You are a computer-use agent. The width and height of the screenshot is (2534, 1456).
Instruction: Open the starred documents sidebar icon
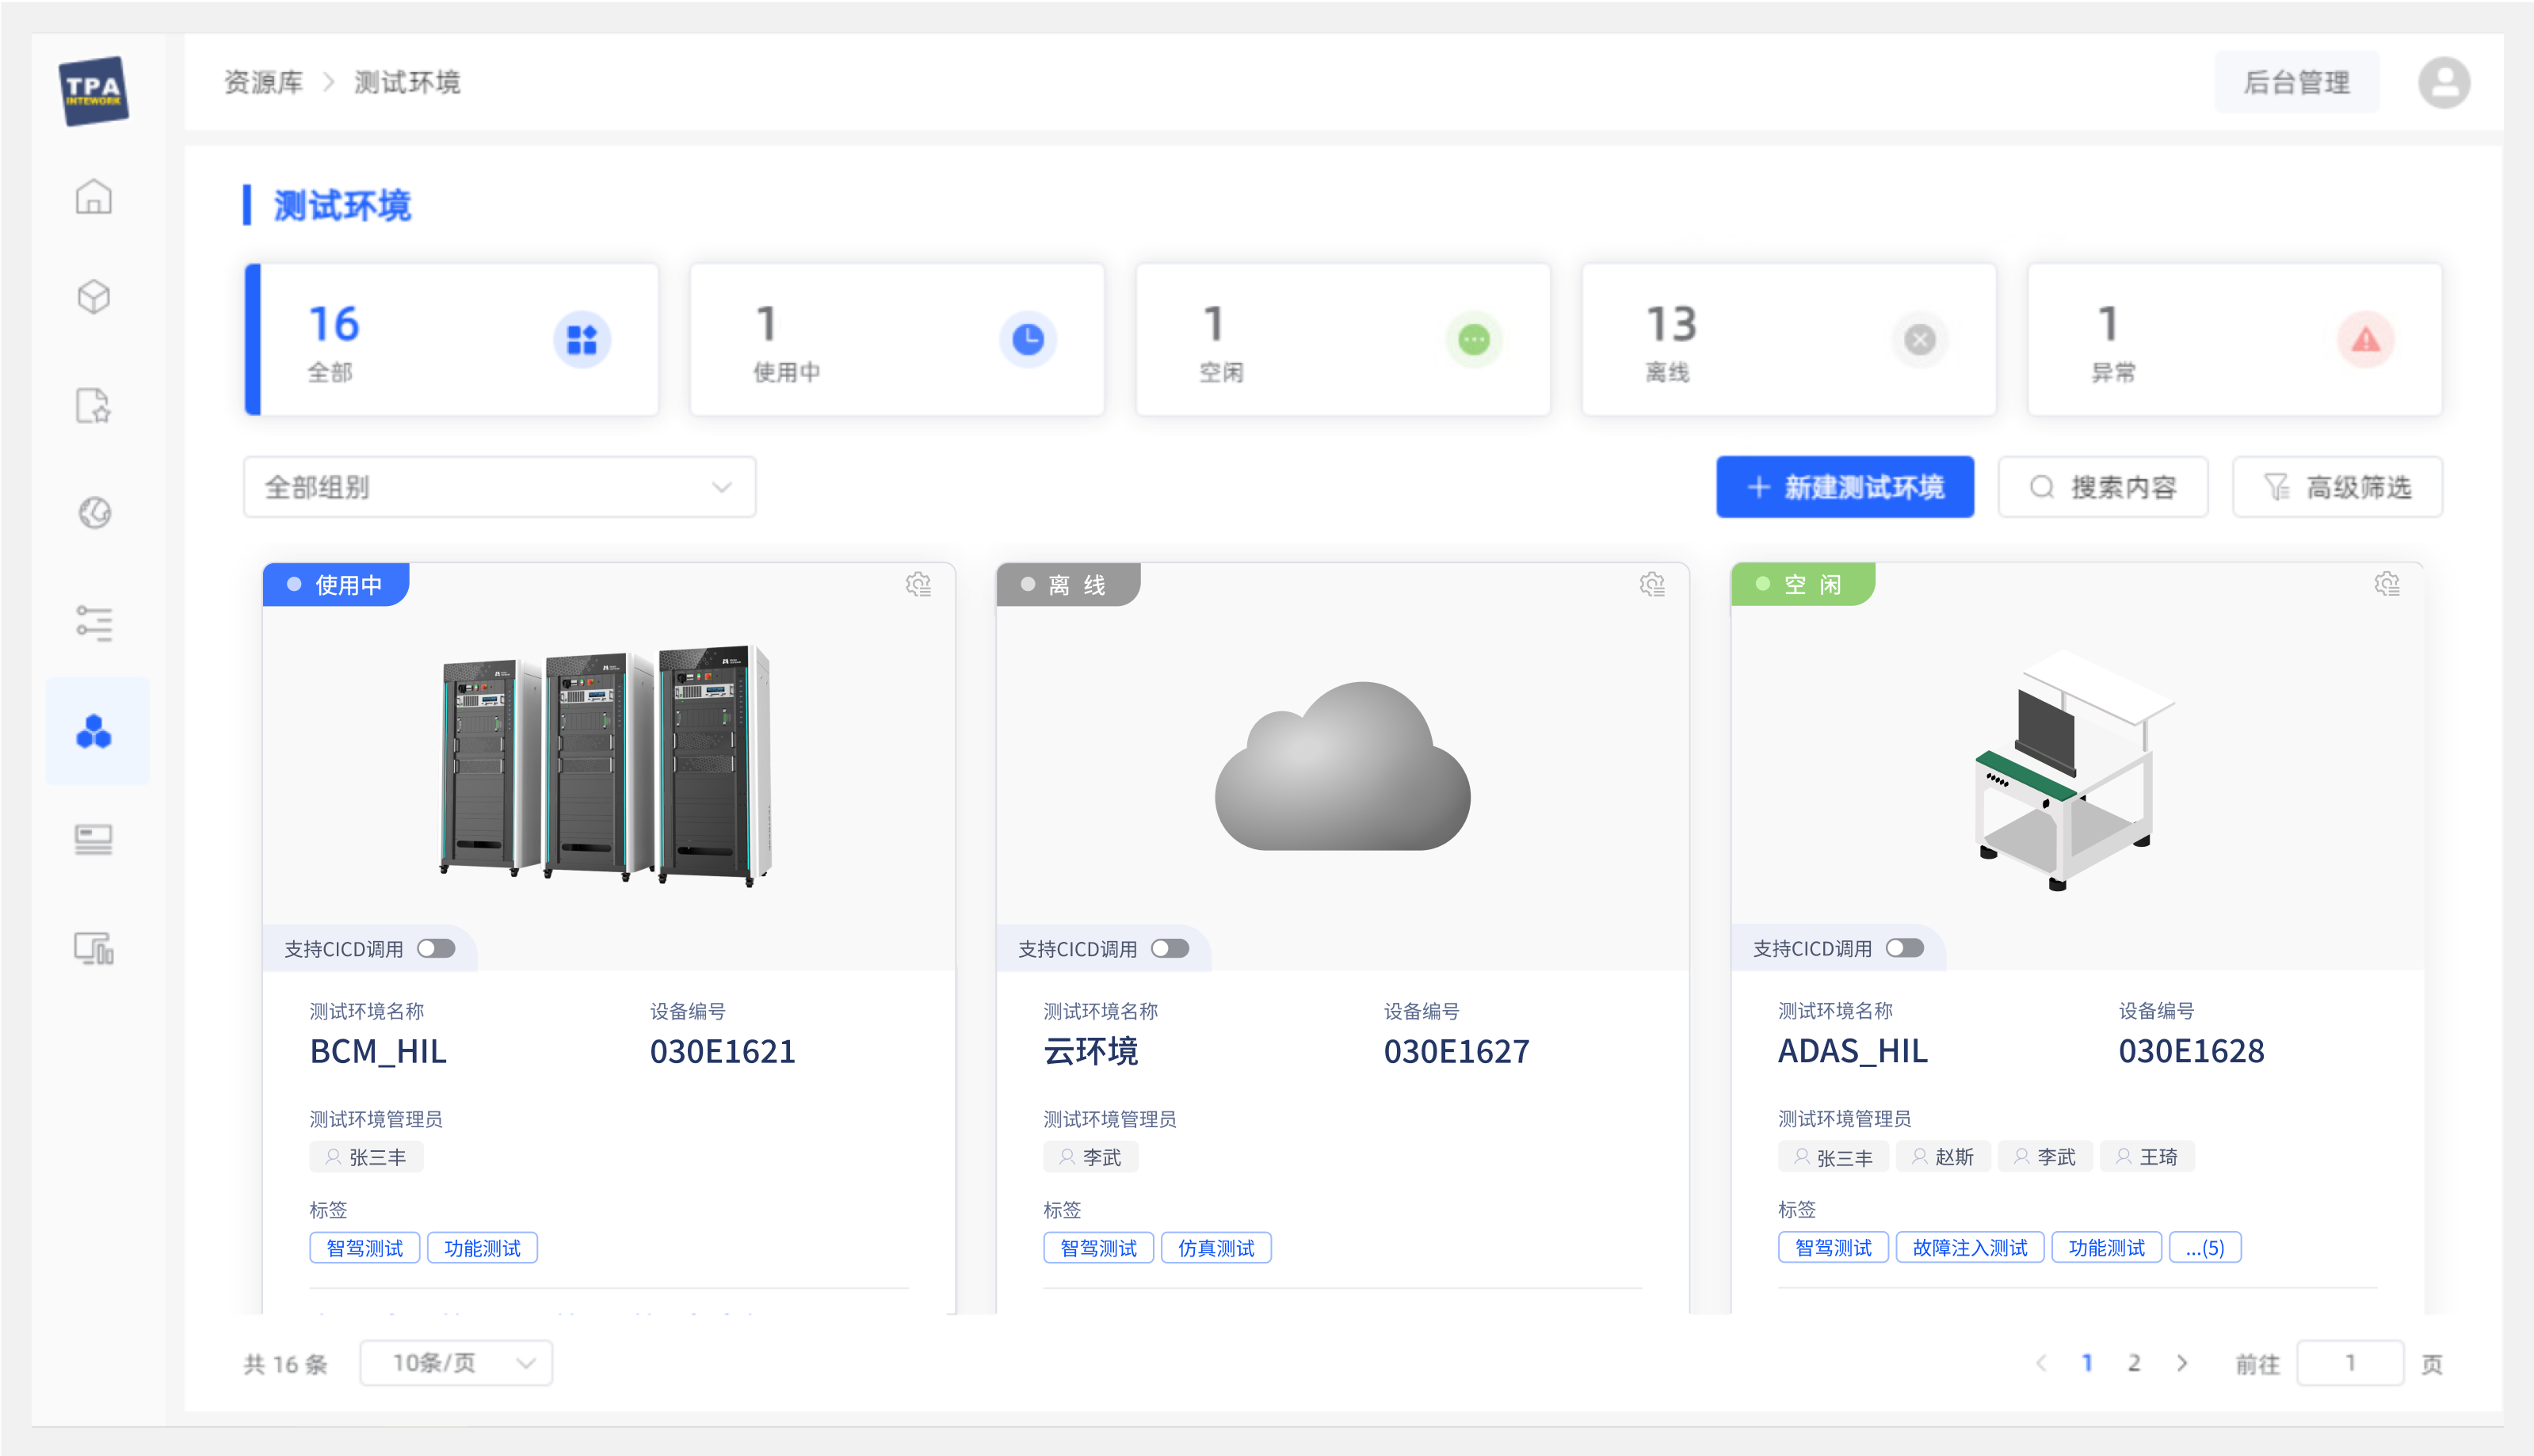94,406
